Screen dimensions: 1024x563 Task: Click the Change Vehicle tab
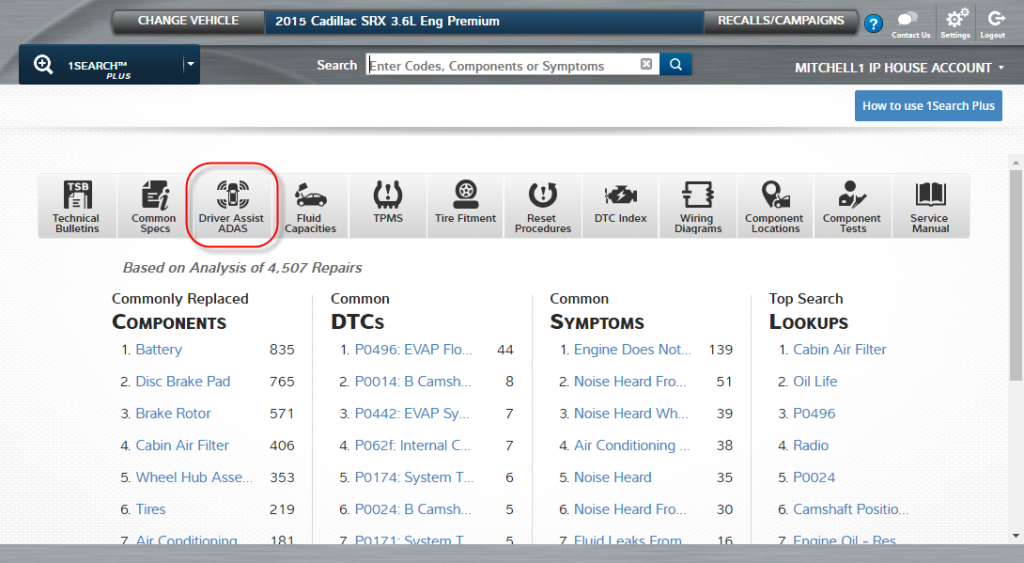click(x=188, y=21)
